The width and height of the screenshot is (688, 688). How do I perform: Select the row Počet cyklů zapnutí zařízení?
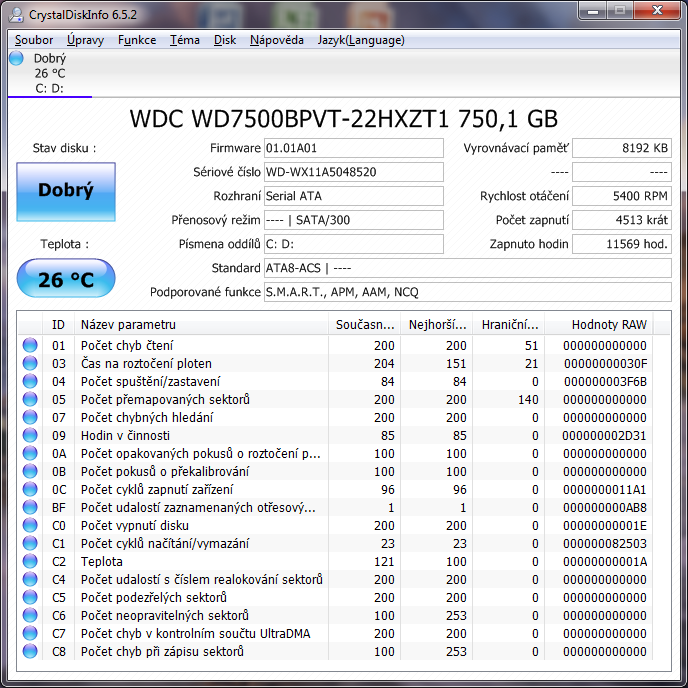(336, 489)
